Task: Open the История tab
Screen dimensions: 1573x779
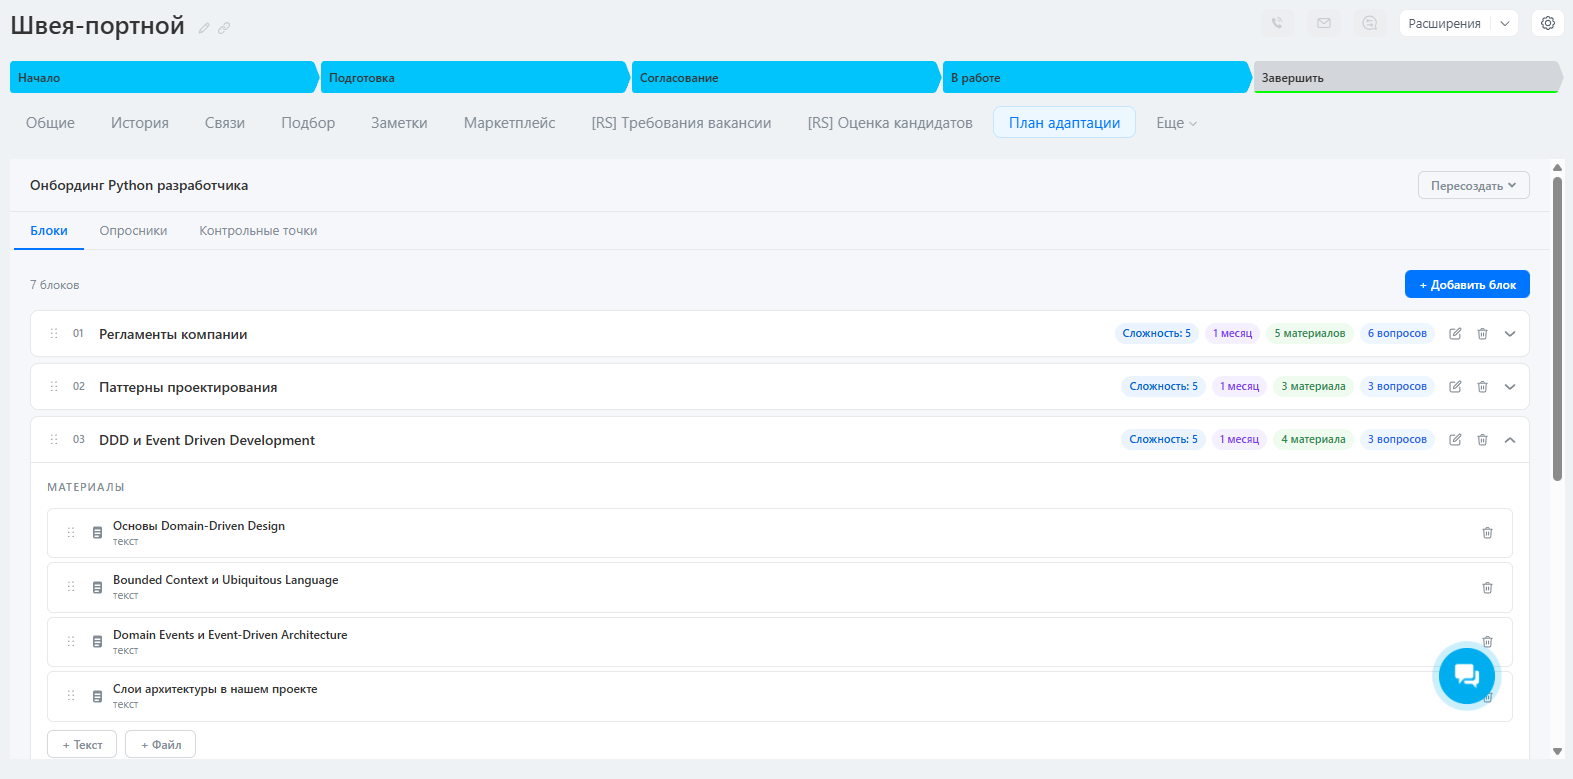Action: click(x=139, y=123)
